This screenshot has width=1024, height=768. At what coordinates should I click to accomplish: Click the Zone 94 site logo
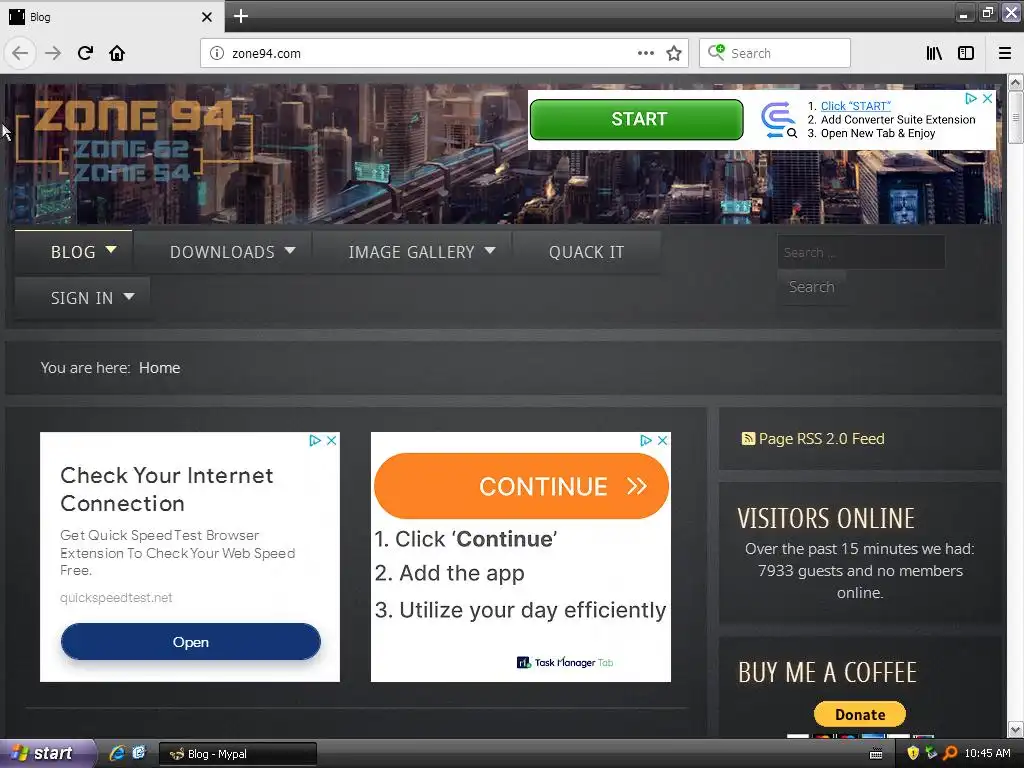pos(133,142)
